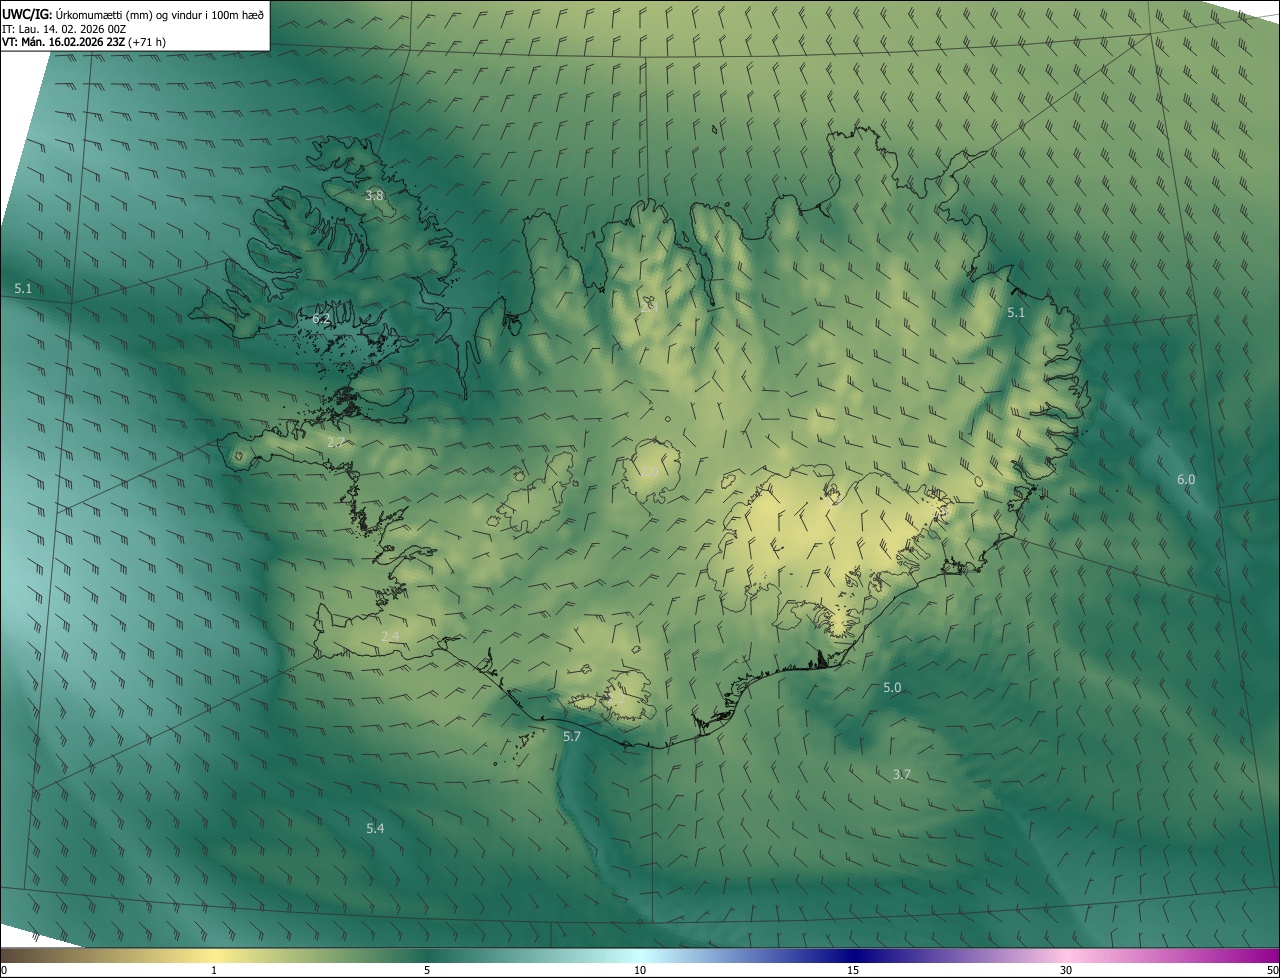Click the 'UWC/IG:' label in the header box
This screenshot has height=978, width=1280.
(28, 14)
